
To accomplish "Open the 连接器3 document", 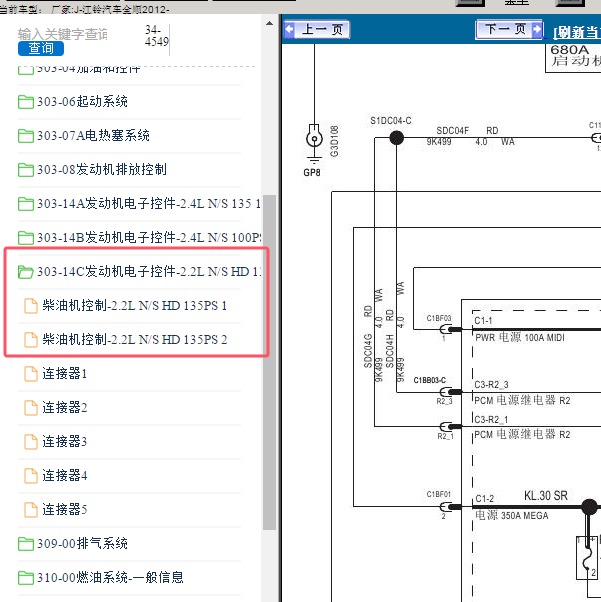I will pos(65,442).
